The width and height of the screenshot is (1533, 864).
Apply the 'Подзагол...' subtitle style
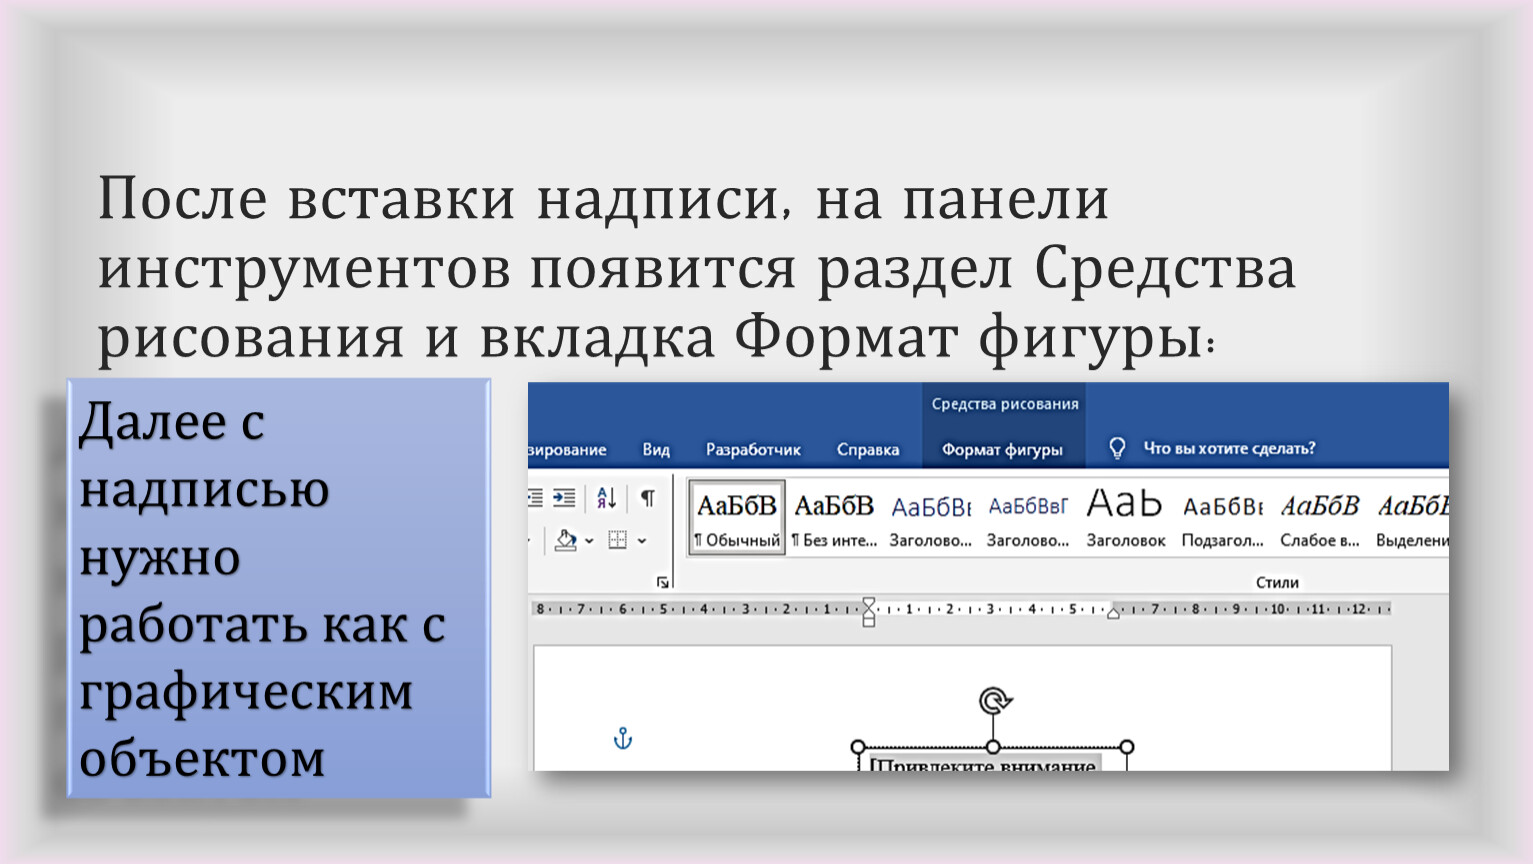[x=1223, y=518]
